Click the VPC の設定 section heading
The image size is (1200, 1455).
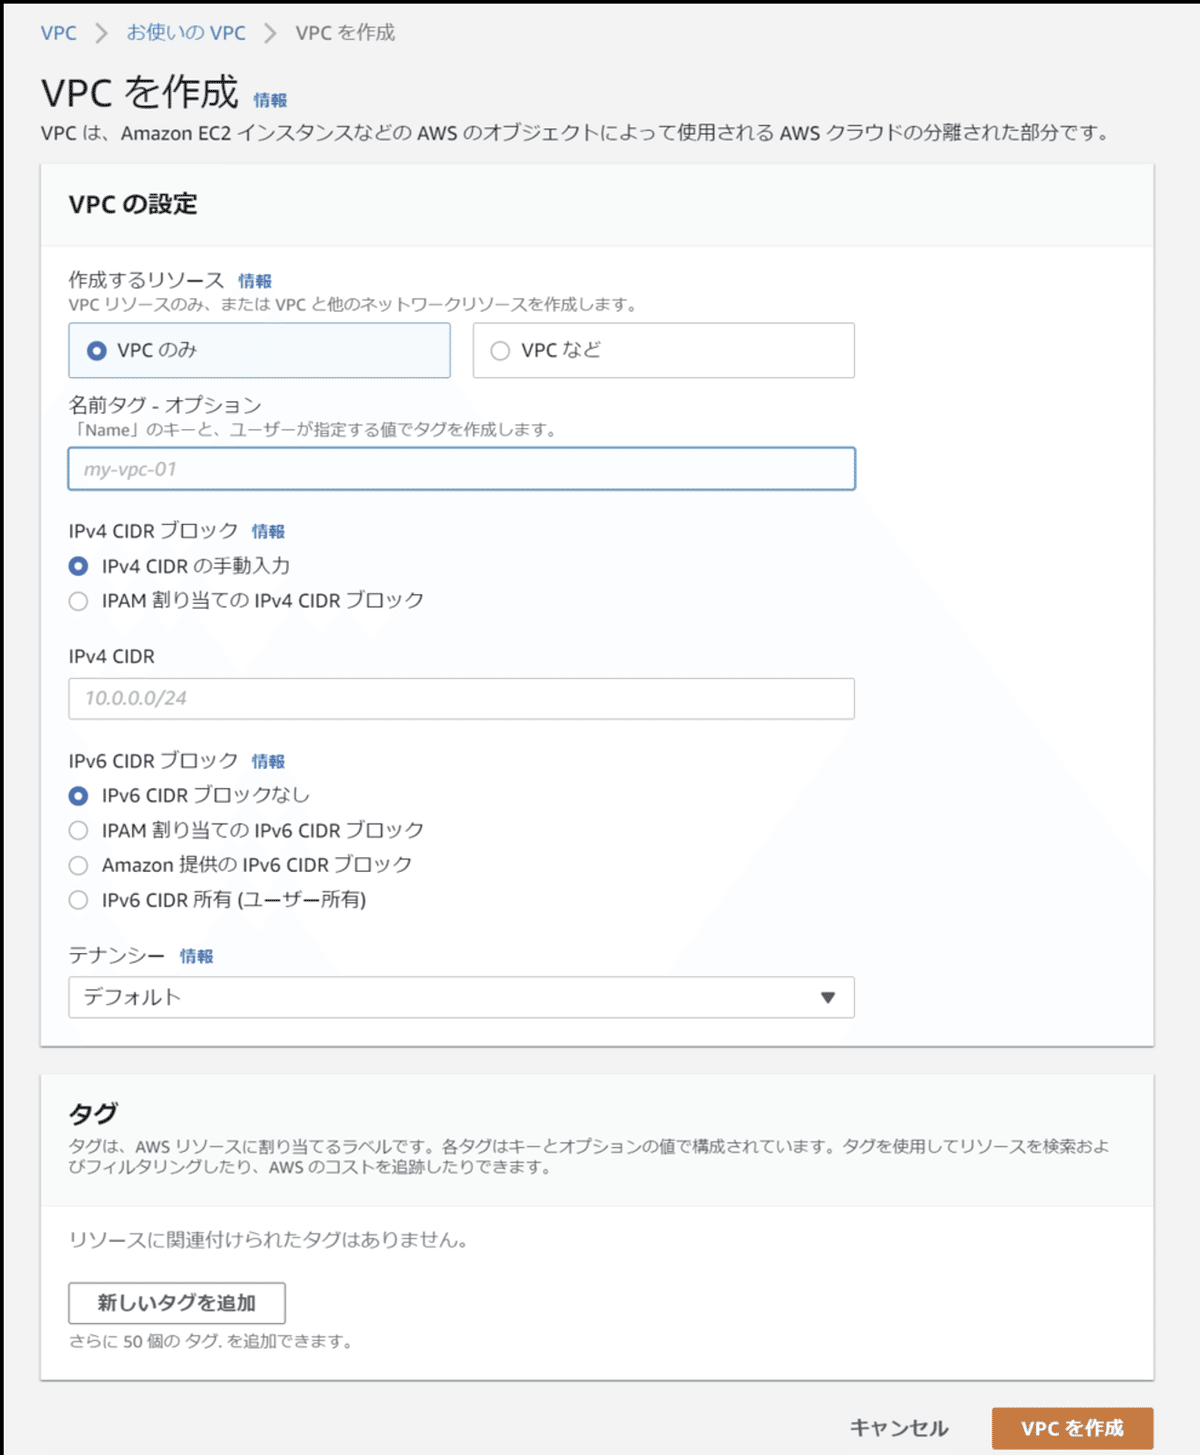pyautogui.click(x=133, y=204)
